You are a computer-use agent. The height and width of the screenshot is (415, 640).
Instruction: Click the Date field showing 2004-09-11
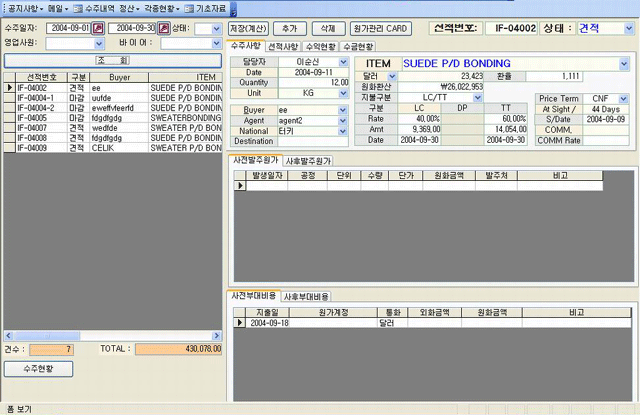(313, 72)
